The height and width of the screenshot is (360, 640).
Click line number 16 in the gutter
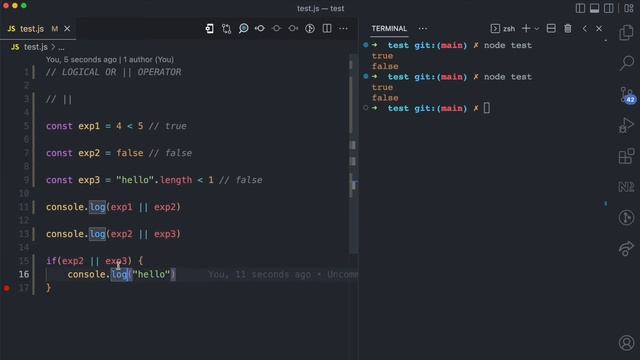[24, 274]
